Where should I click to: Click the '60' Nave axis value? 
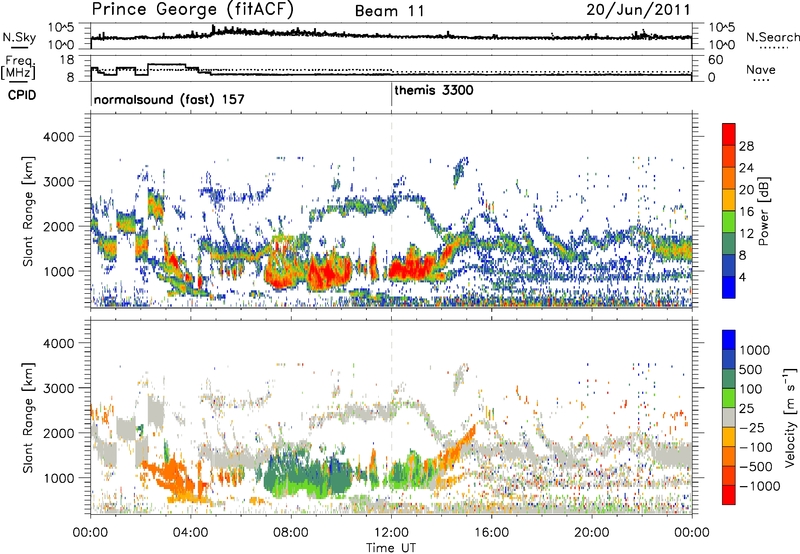tap(716, 60)
